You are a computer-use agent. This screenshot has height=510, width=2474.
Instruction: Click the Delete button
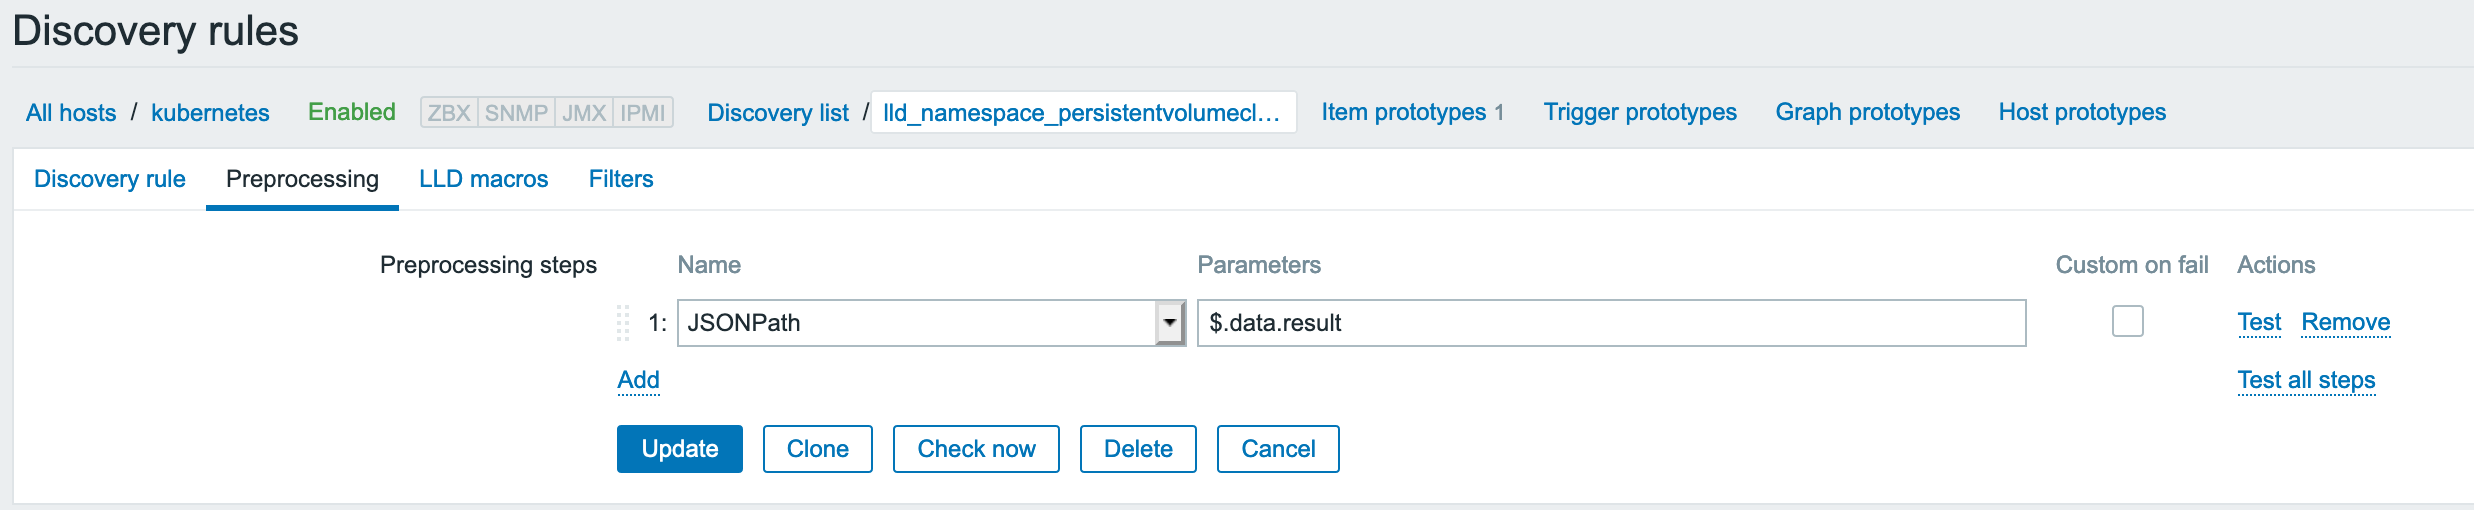click(1138, 449)
